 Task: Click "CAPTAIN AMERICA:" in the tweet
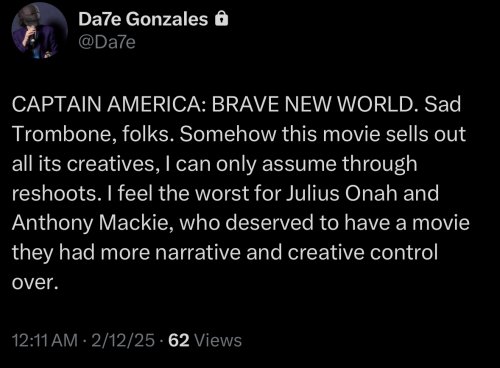[109, 104]
